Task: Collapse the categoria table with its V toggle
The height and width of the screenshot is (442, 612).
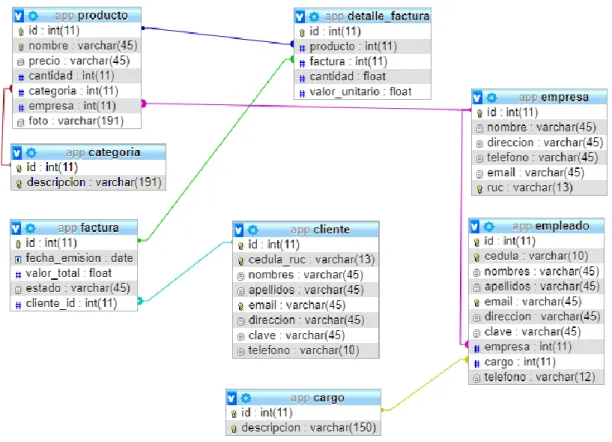Action: (x=17, y=153)
